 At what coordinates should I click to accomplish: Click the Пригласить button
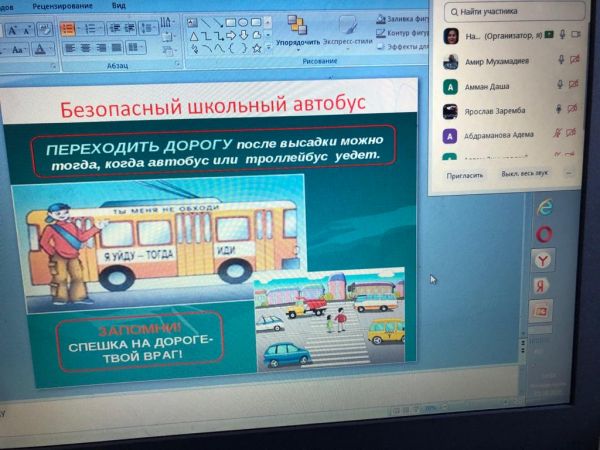click(465, 174)
